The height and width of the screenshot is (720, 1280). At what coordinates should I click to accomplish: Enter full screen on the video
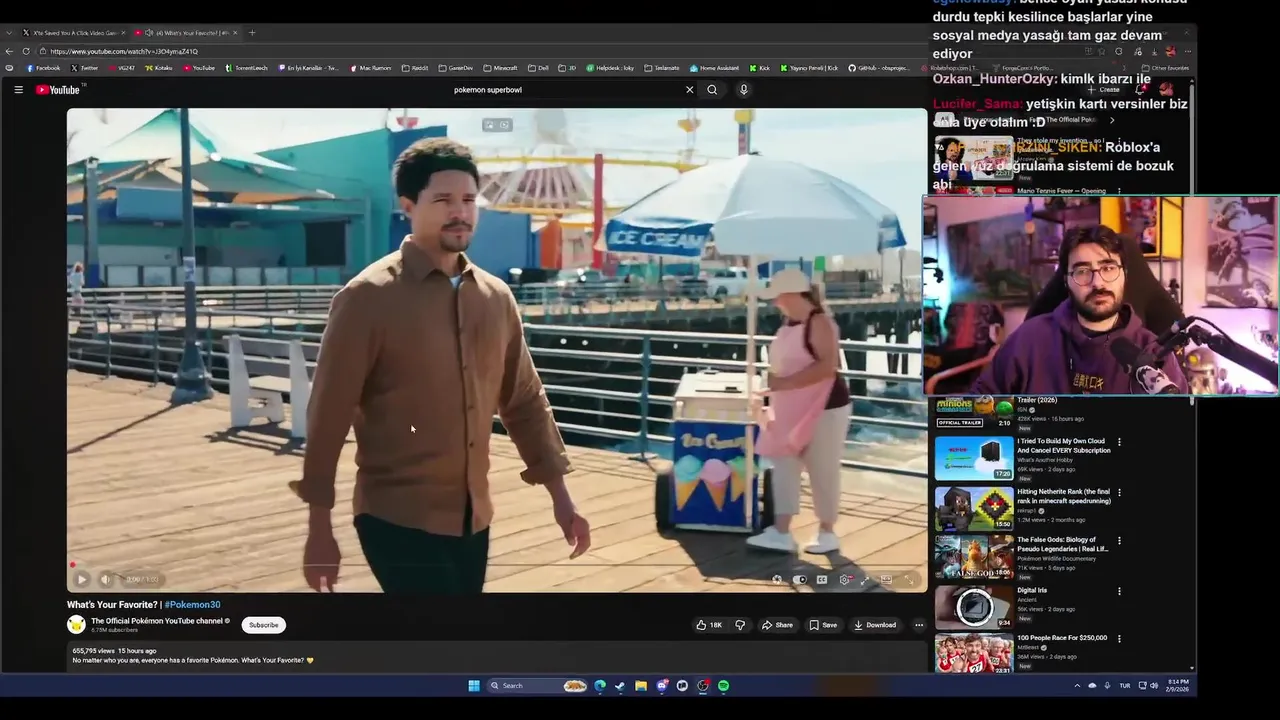tap(909, 579)
